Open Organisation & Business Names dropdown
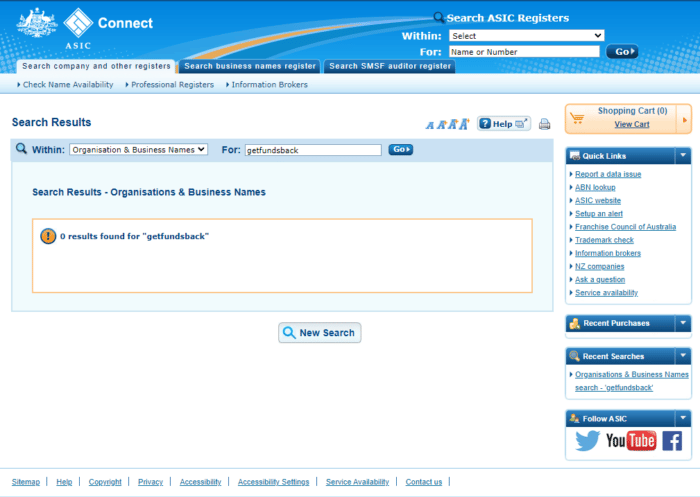 pyautogui.click(x=138, y=150)
